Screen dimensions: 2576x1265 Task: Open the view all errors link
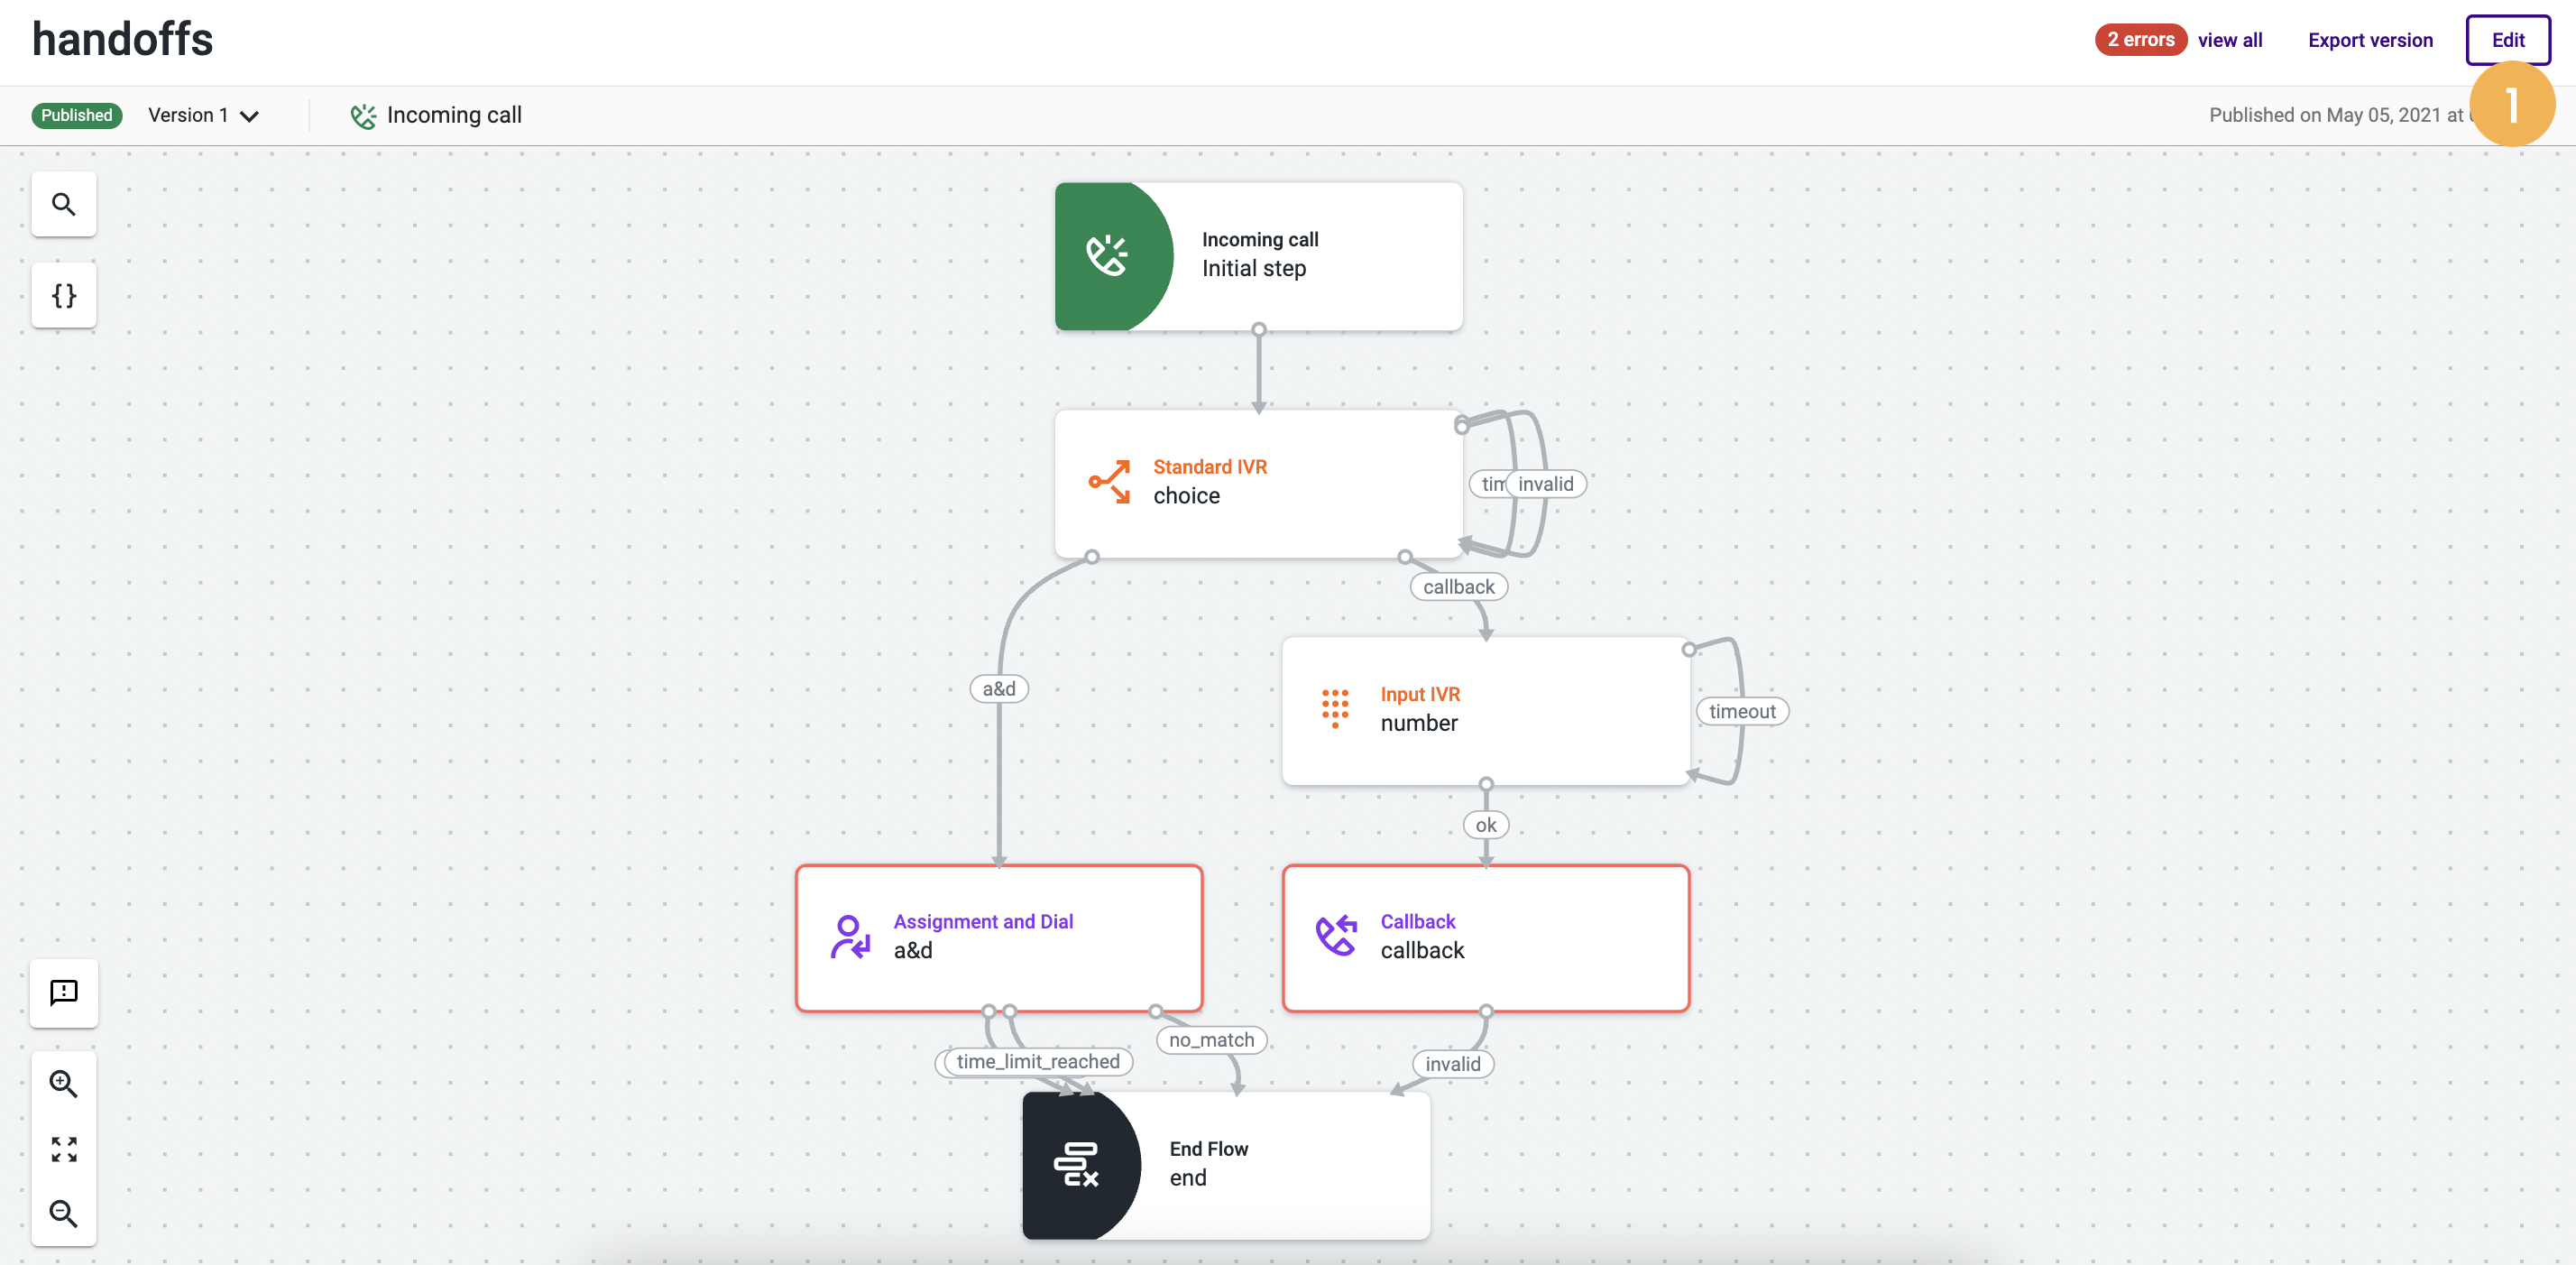point(2229,40)
